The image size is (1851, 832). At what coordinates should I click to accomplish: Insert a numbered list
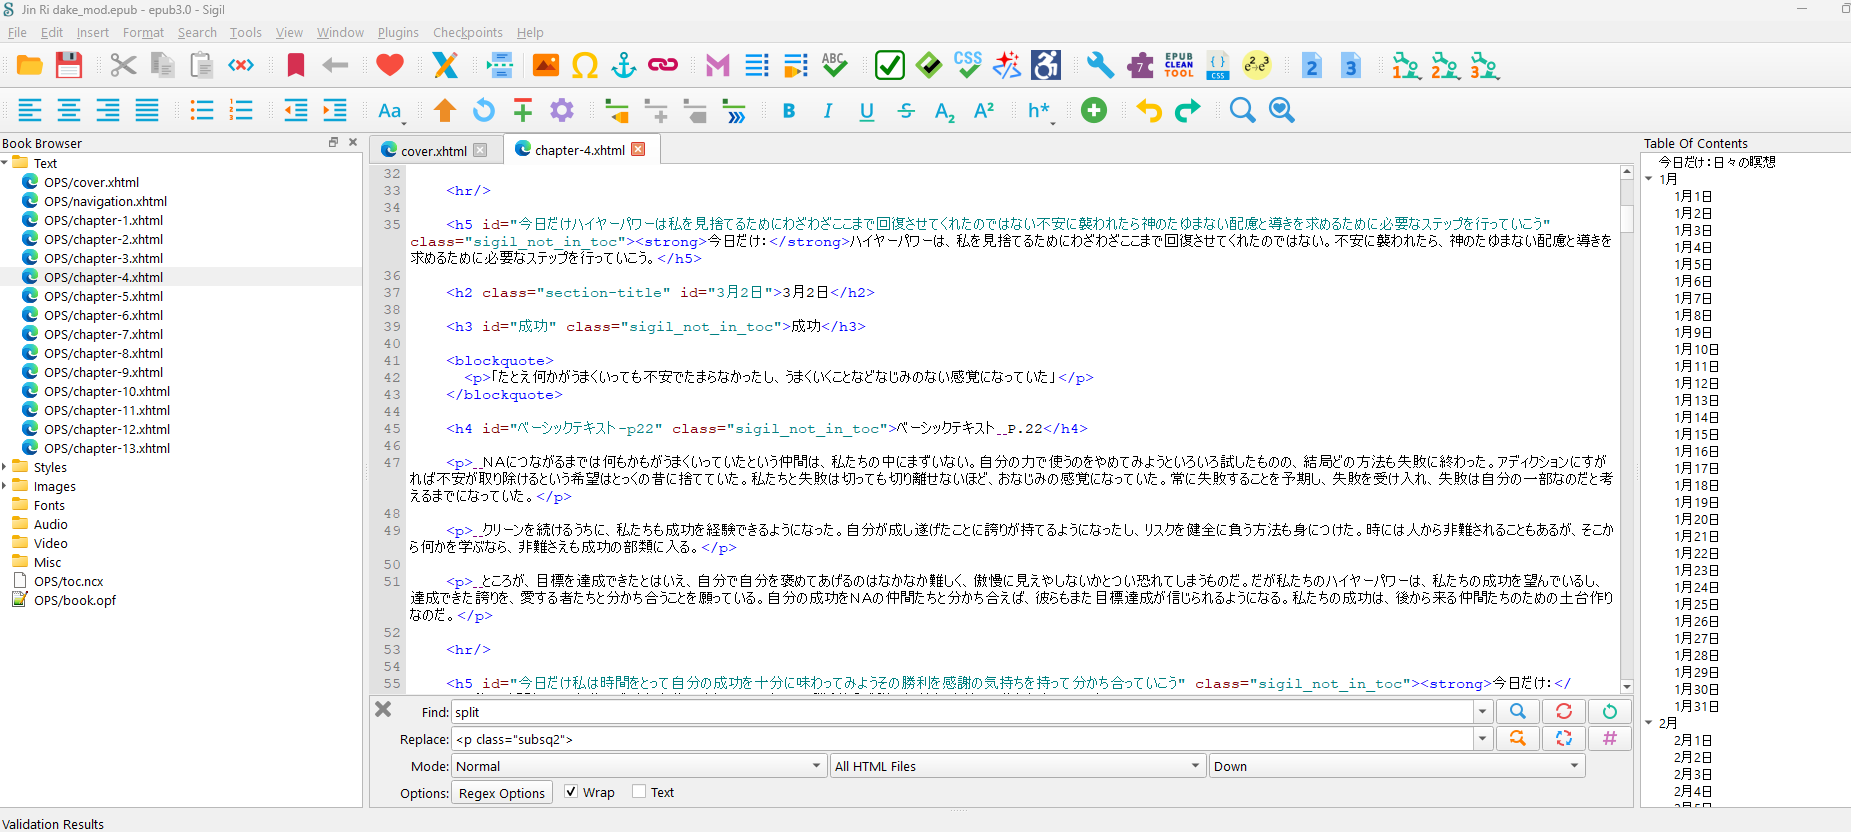point(241,110)
